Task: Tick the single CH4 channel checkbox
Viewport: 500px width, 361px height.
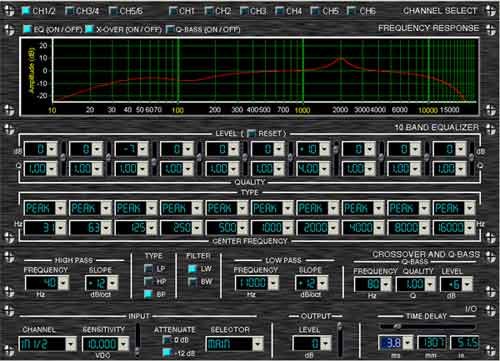Action: 279,11
